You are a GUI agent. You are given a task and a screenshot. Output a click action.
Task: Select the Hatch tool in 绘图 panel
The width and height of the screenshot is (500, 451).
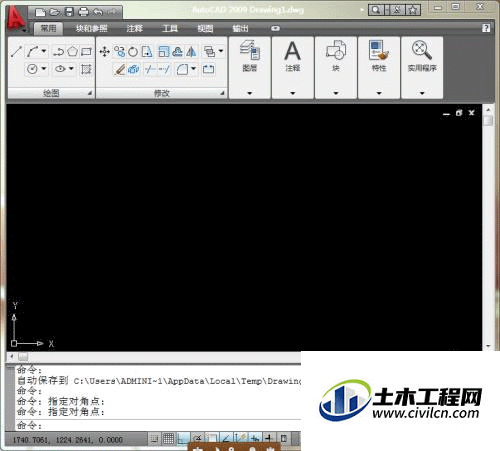click(86, 69)
